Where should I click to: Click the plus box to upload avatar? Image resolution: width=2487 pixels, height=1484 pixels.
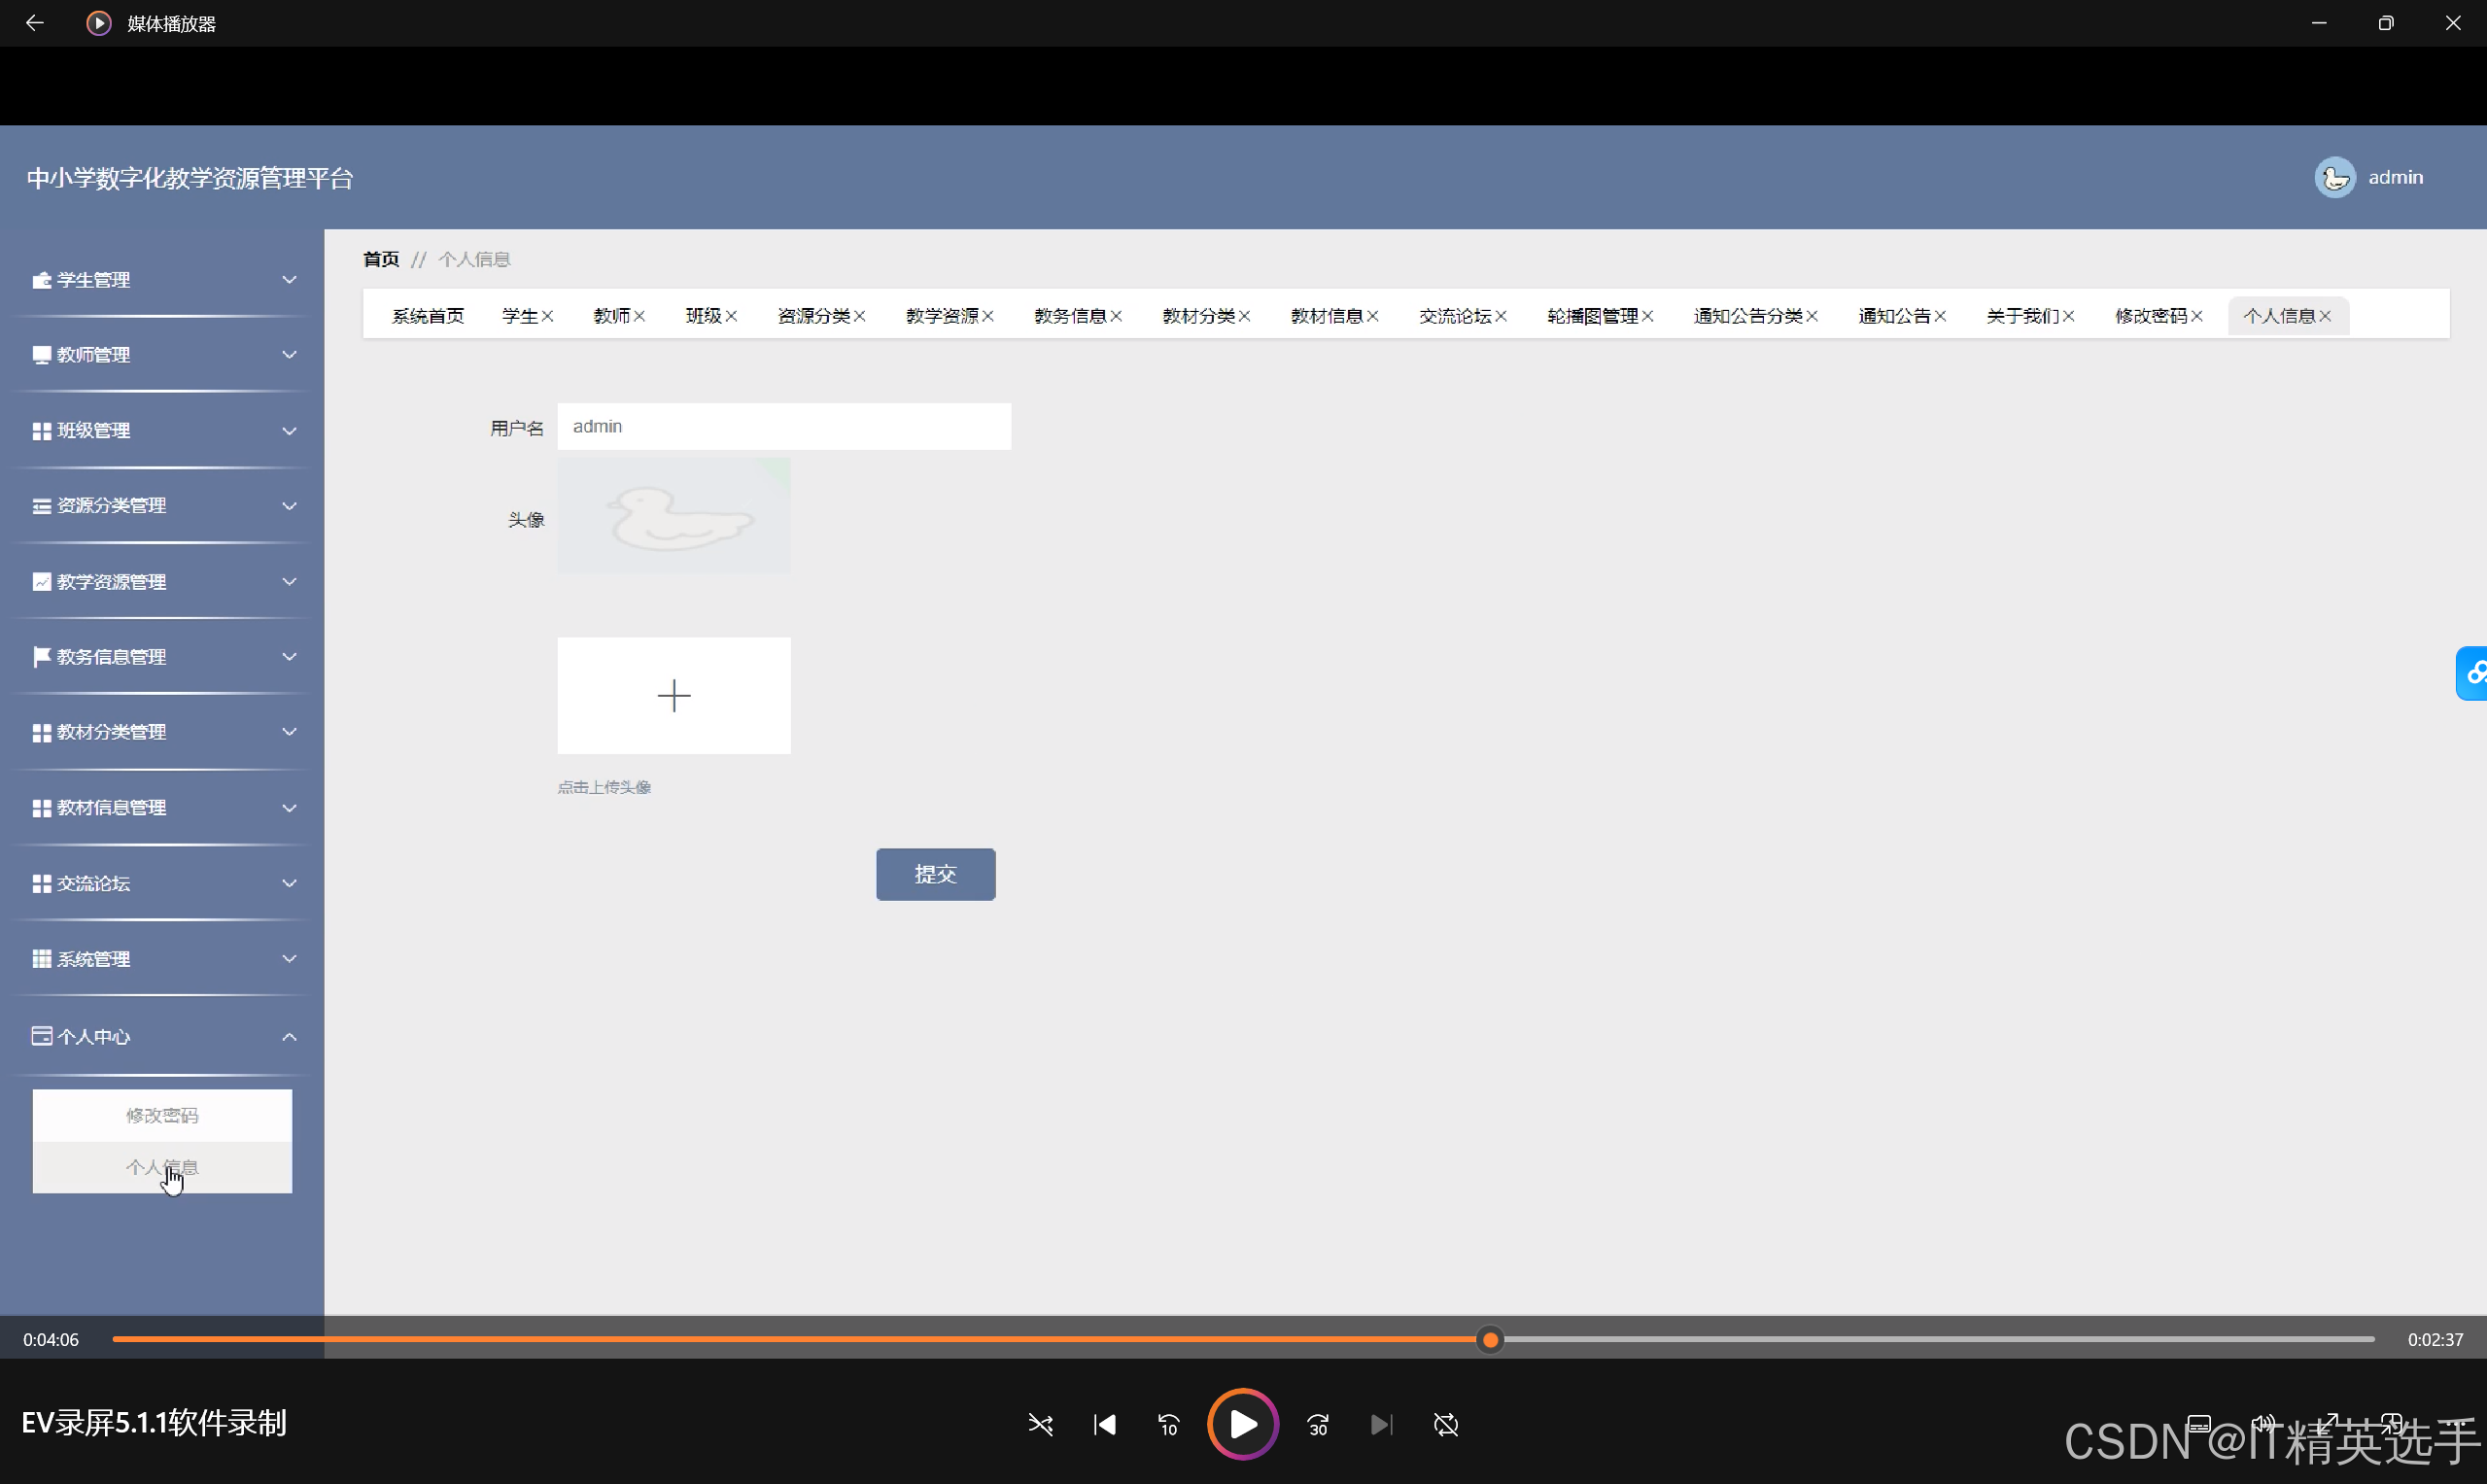[x=674, y=695]
